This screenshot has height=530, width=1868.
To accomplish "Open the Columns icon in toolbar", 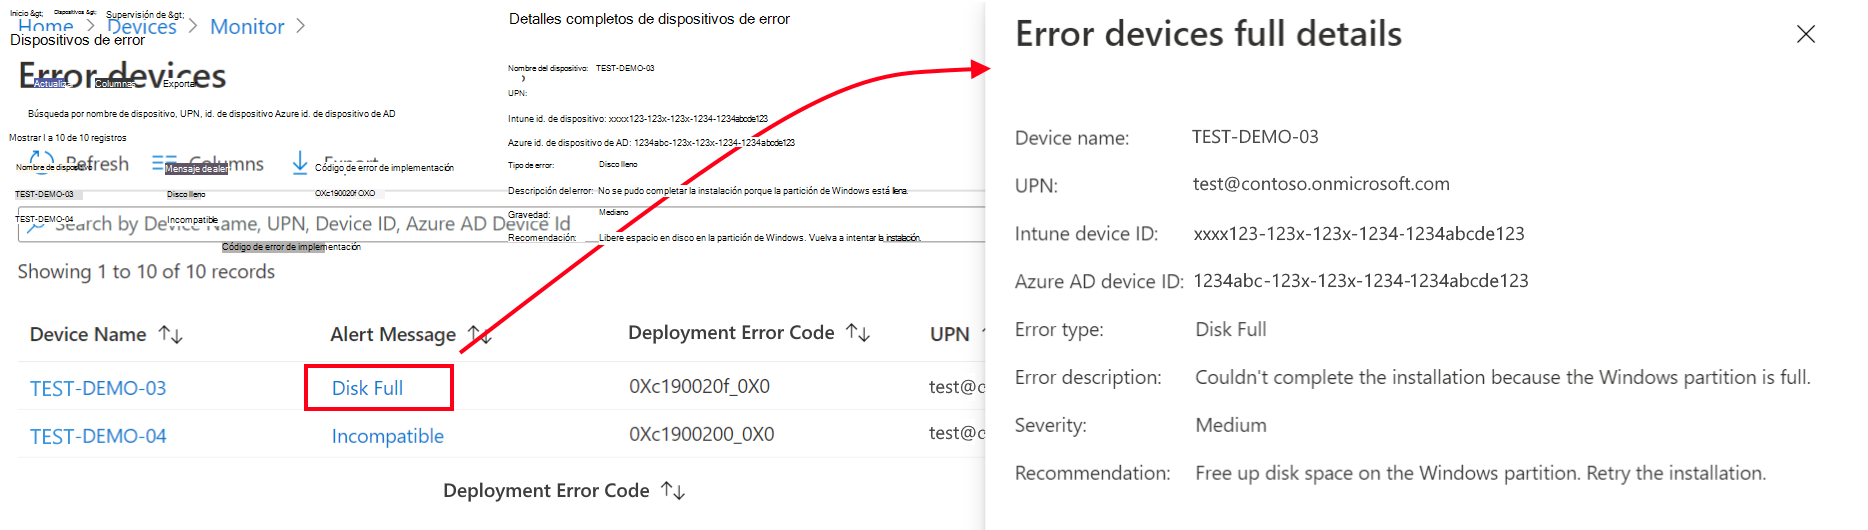I will 165,163.
